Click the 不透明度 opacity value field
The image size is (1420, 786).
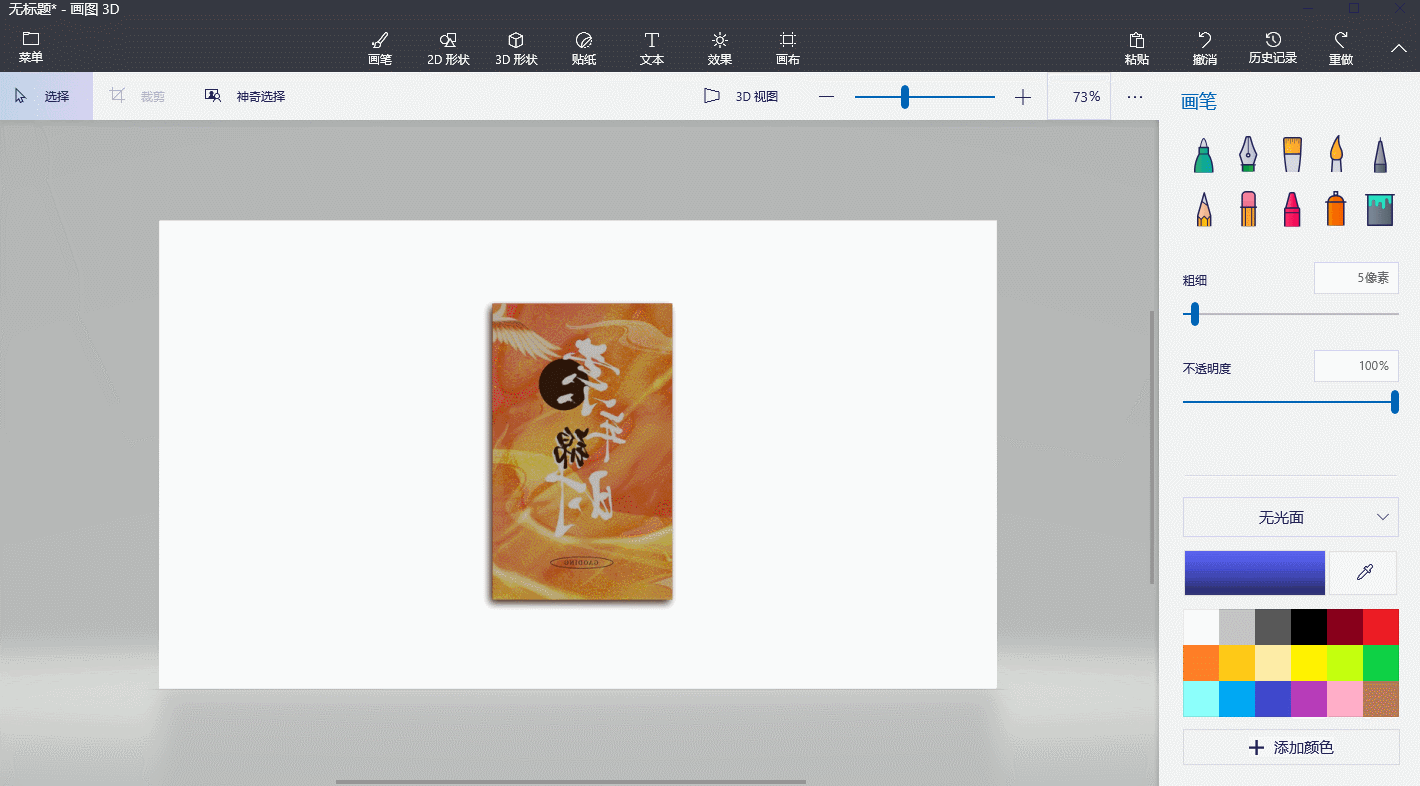tap(1356, 366)
